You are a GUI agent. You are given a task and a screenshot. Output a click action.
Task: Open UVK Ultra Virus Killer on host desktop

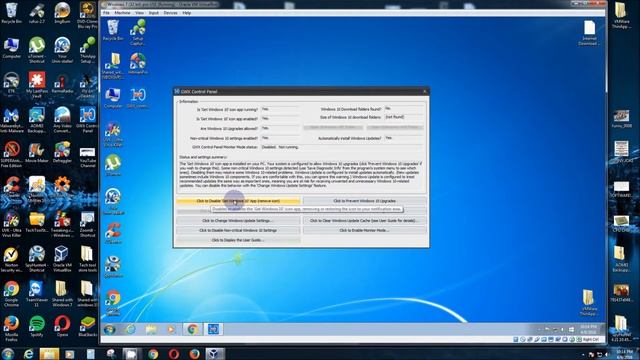[x=11, y=224]
